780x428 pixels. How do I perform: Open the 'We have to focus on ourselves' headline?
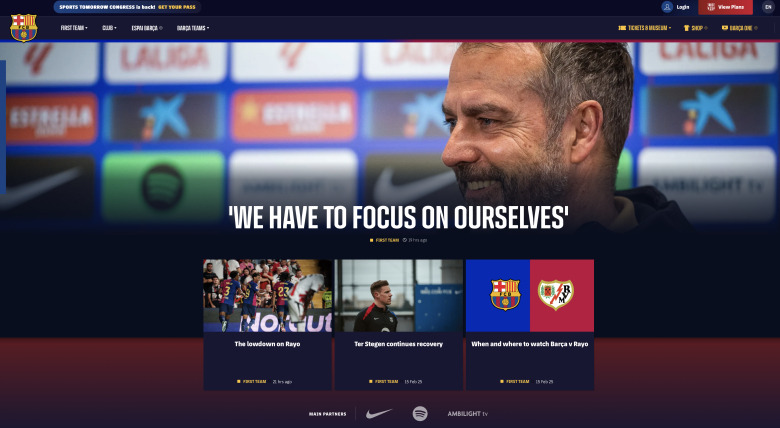click(398, 217)
